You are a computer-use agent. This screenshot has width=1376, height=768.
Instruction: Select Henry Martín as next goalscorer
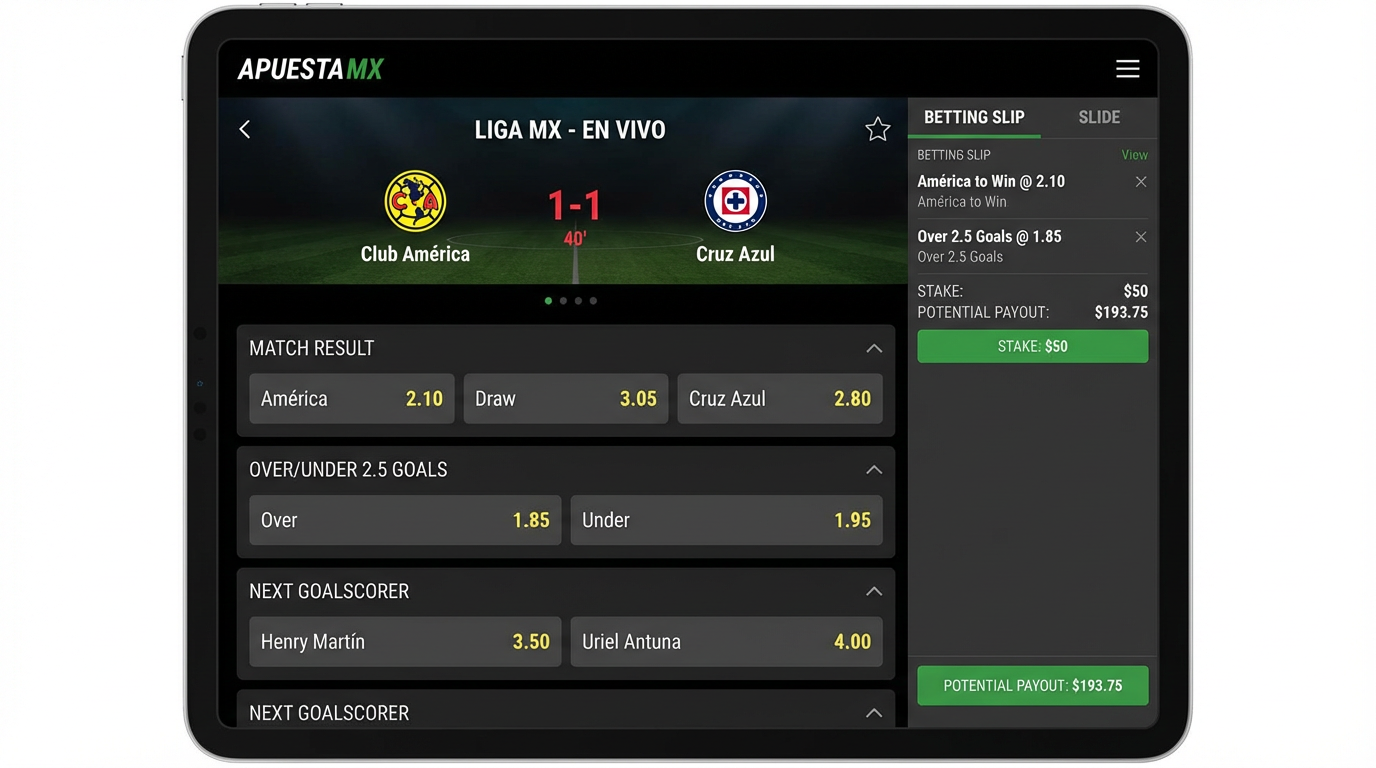coord(404,641)
